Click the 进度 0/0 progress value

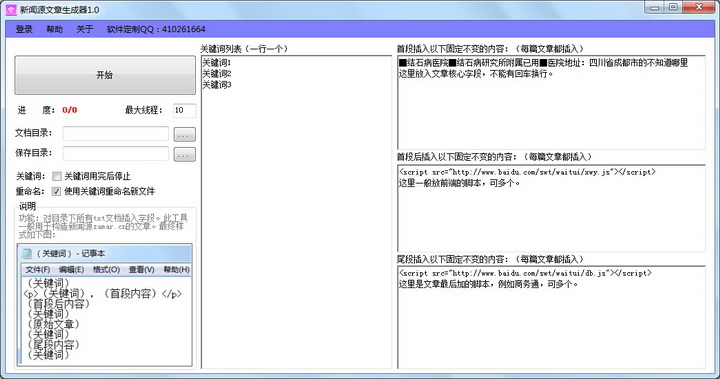[70, 110]
